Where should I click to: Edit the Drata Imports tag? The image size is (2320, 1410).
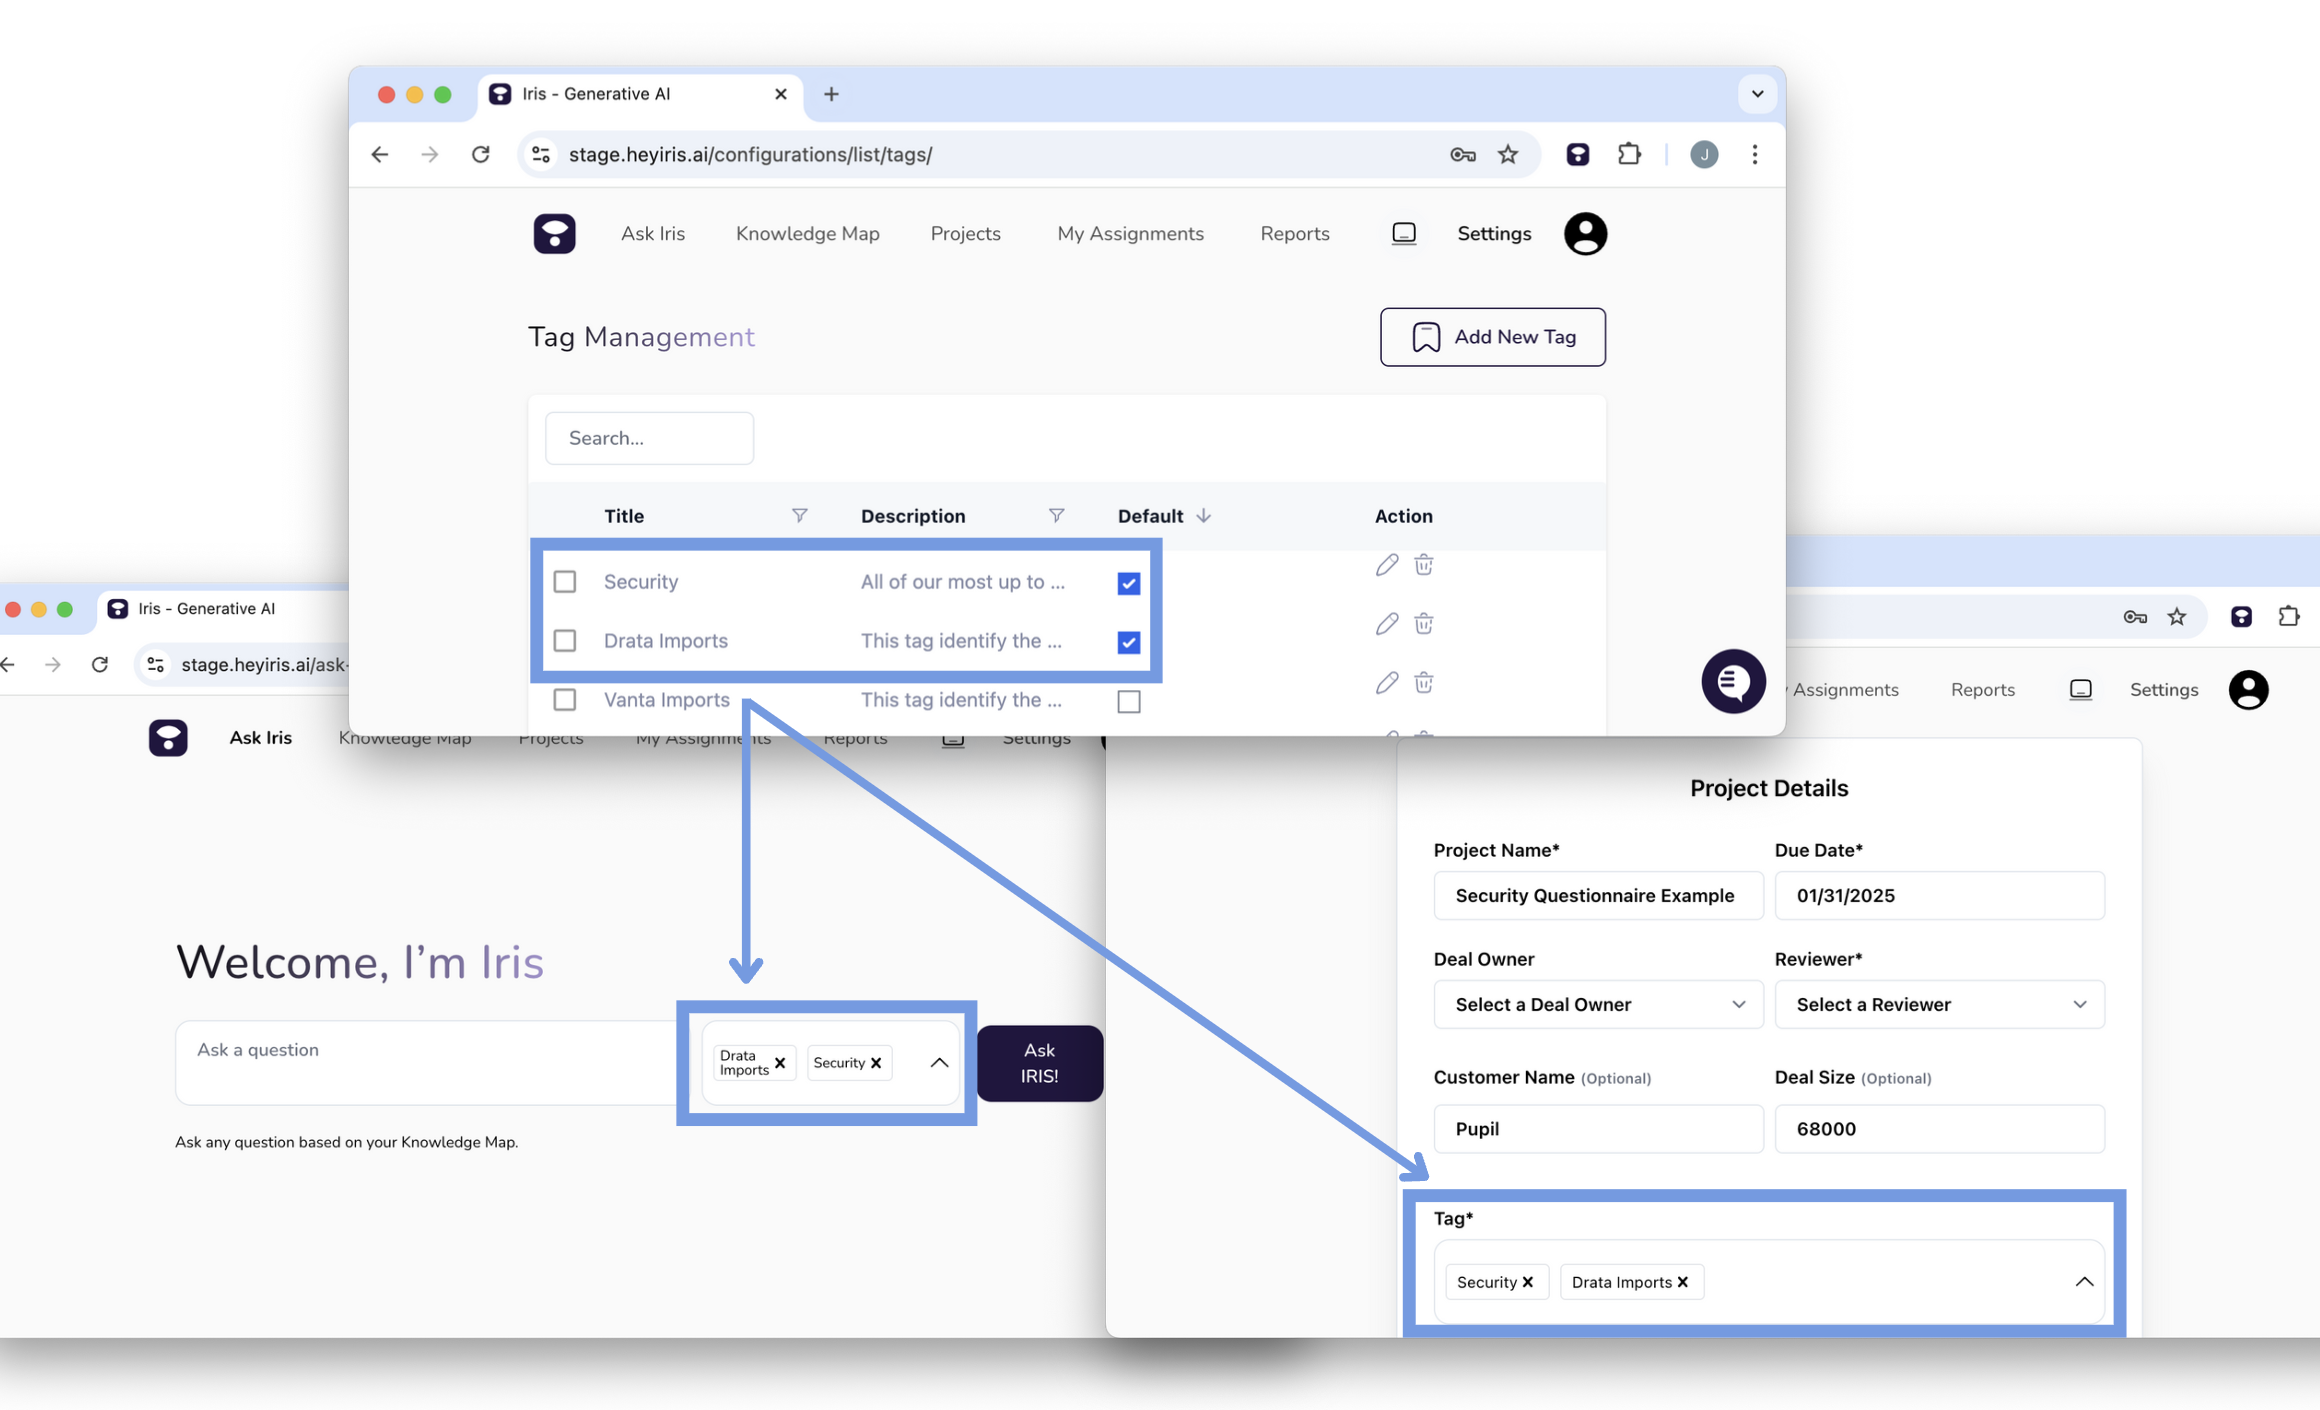(x=1386, y=624)
